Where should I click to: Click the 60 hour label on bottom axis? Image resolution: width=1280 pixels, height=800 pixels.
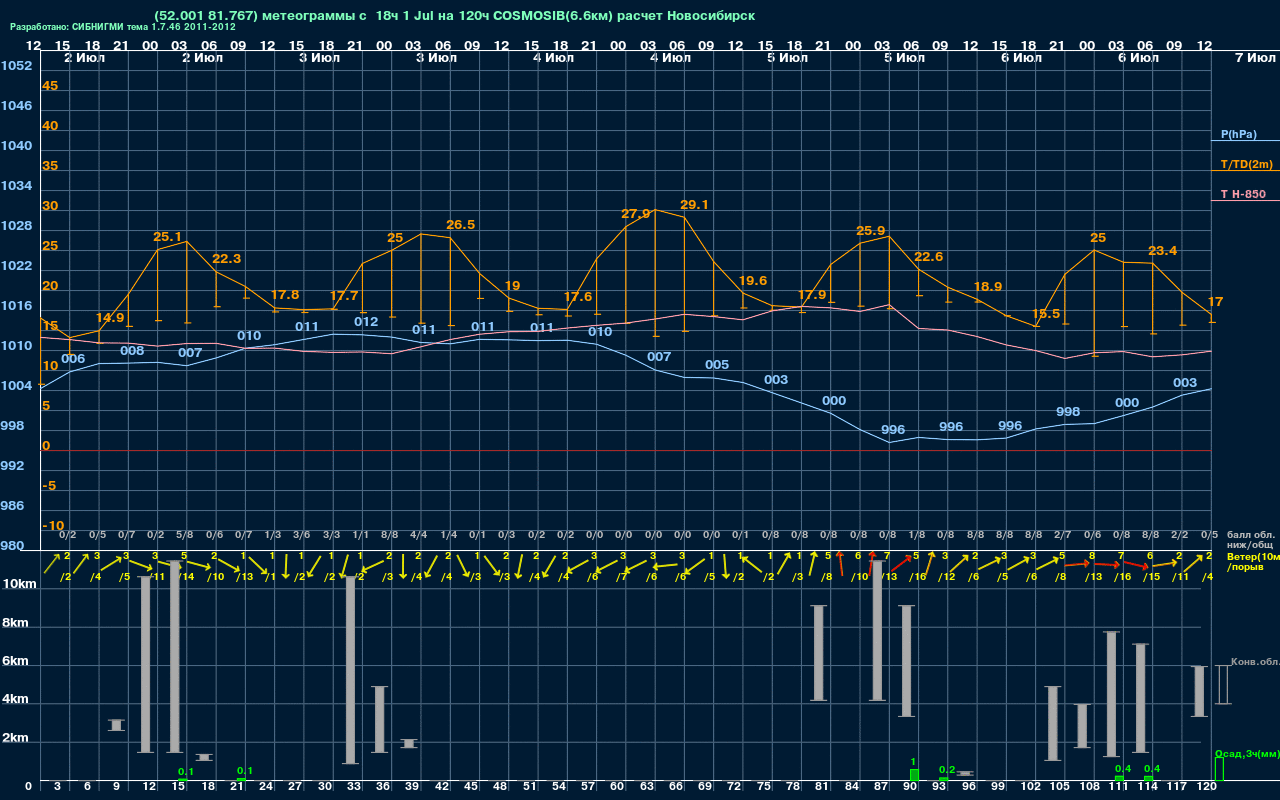pos(617,787)
